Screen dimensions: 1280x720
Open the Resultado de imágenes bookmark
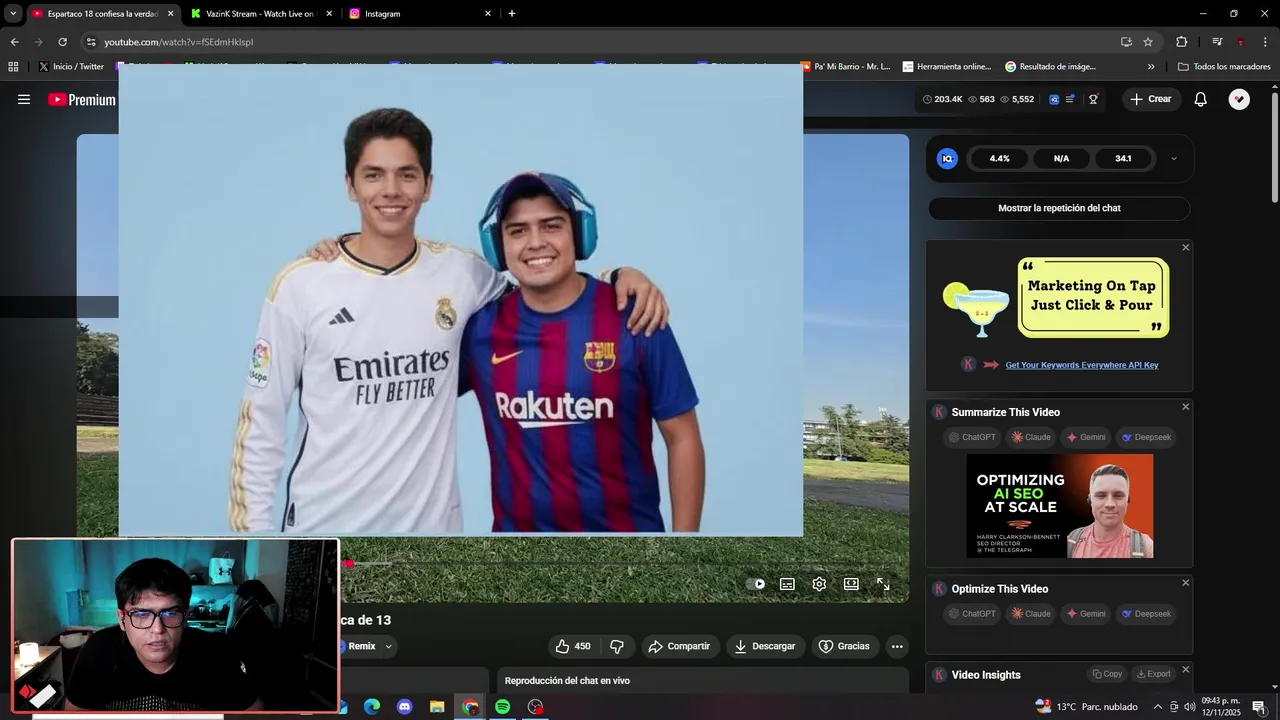[x=1050, y=67]
